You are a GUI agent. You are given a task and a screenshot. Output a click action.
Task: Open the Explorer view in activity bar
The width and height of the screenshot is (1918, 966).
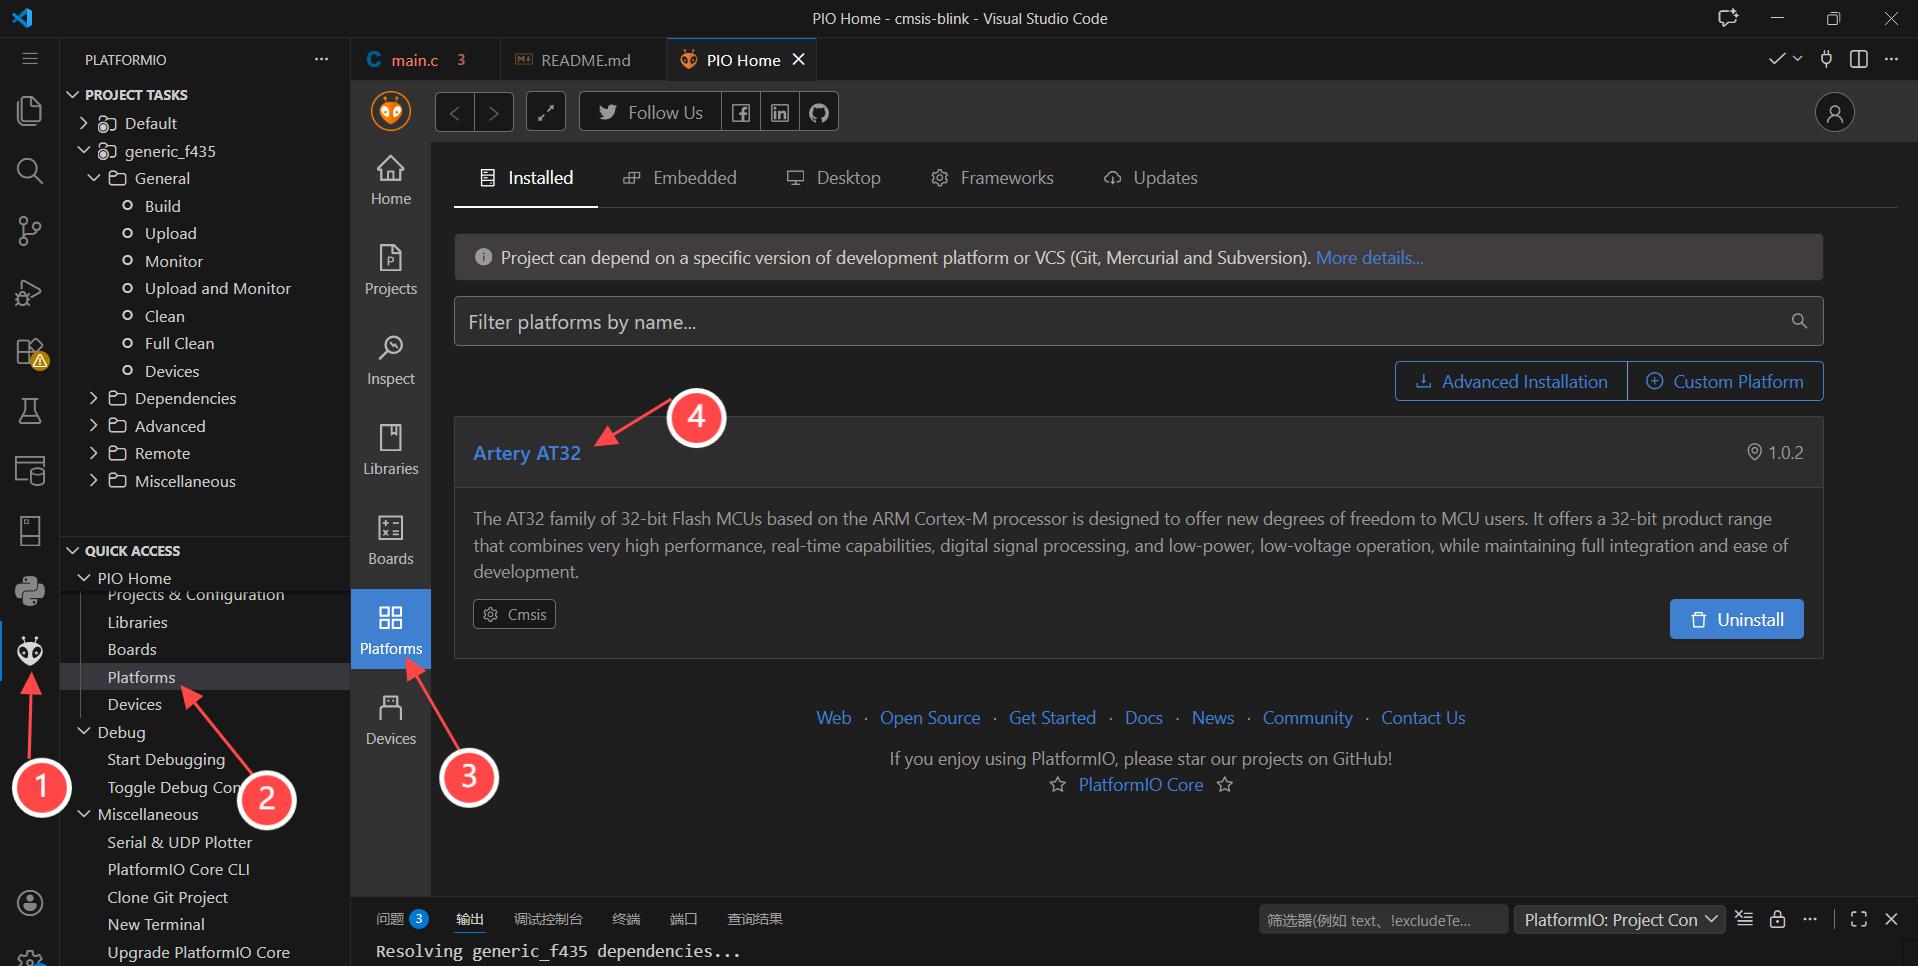click(30, 110)
